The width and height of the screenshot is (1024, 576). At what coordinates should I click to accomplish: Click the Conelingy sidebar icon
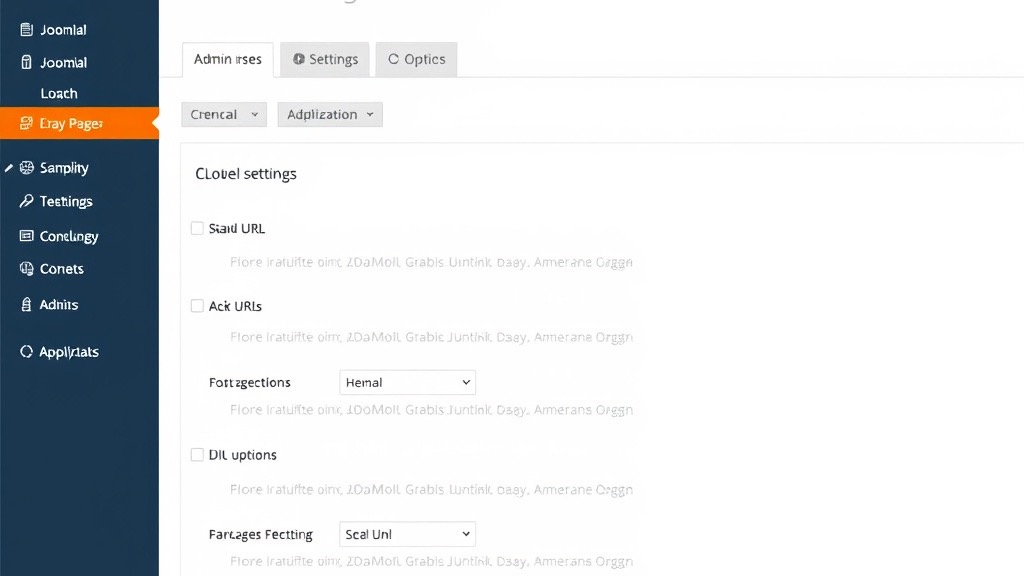(x=27, y=236)
